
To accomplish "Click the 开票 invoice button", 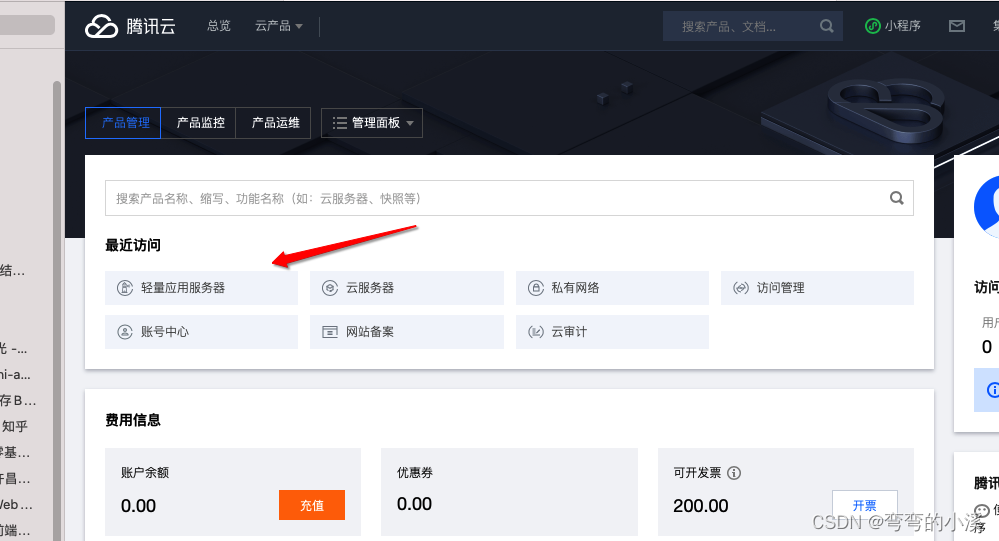I will [x=865, y=505].
